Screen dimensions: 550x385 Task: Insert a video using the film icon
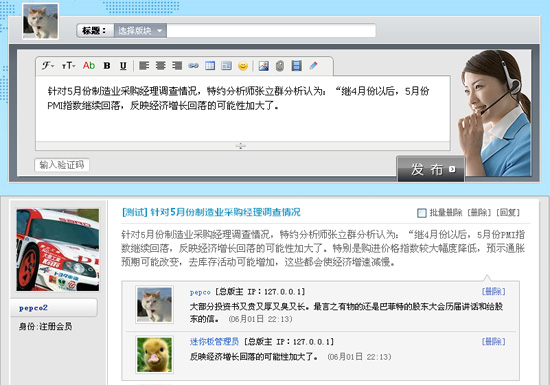296,66
